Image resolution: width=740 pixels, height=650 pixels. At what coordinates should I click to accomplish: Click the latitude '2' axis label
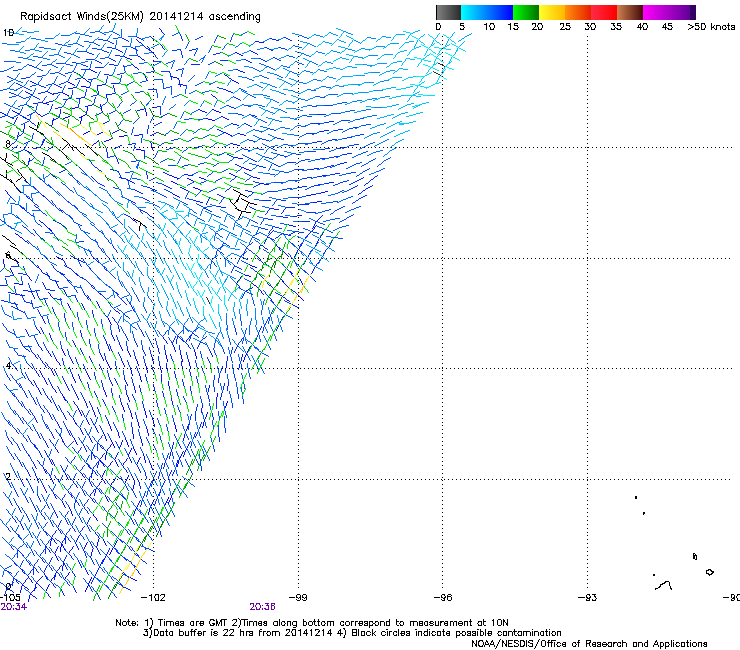[8, 476]
